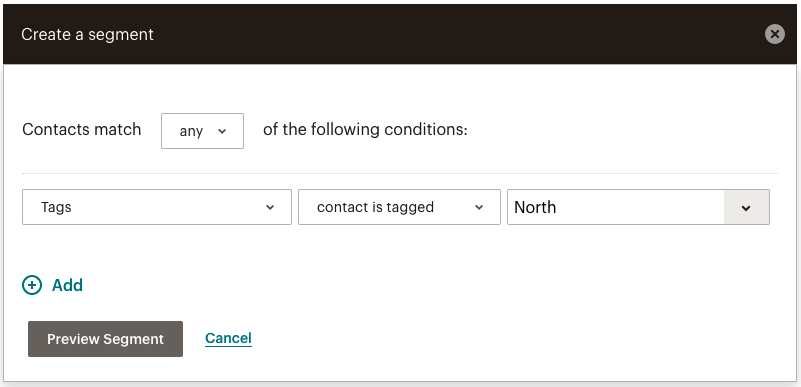Click the contact is tagged text
801x387 pixels.
pos(375,207)
